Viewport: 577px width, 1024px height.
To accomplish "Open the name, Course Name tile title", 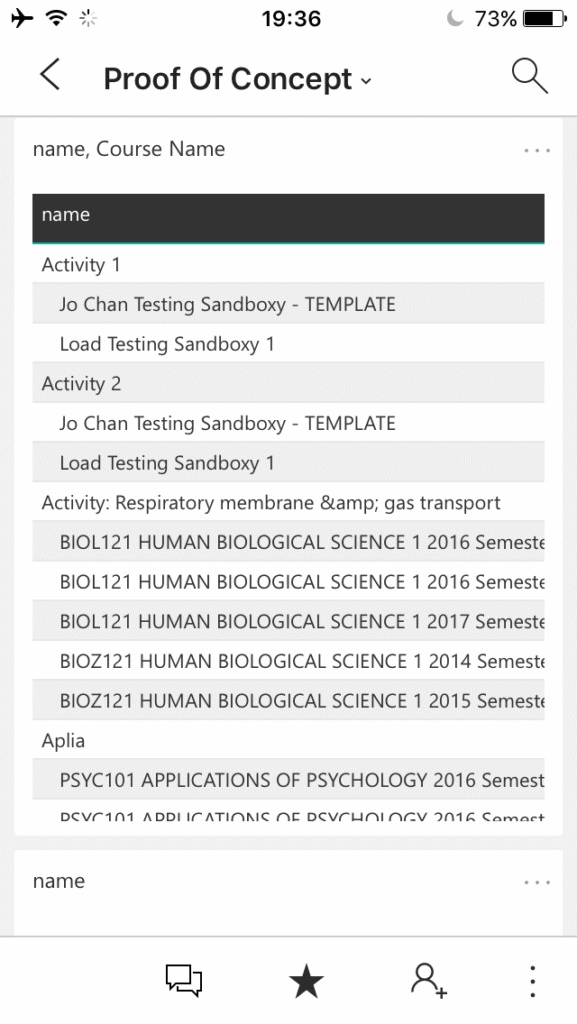I will click(x=129, y=149).
